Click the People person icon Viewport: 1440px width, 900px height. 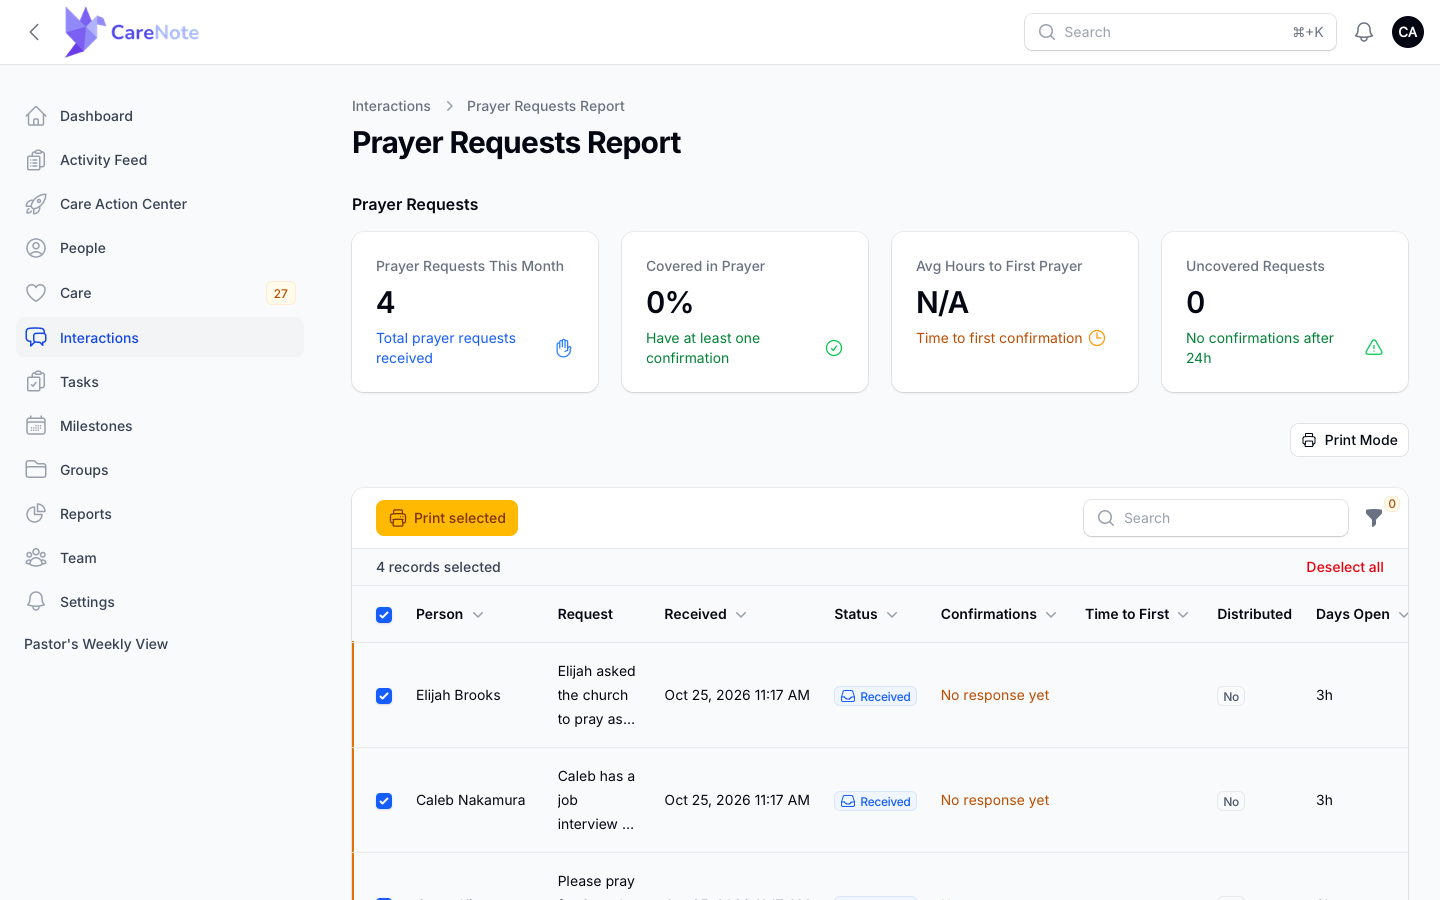click(36, 248)
